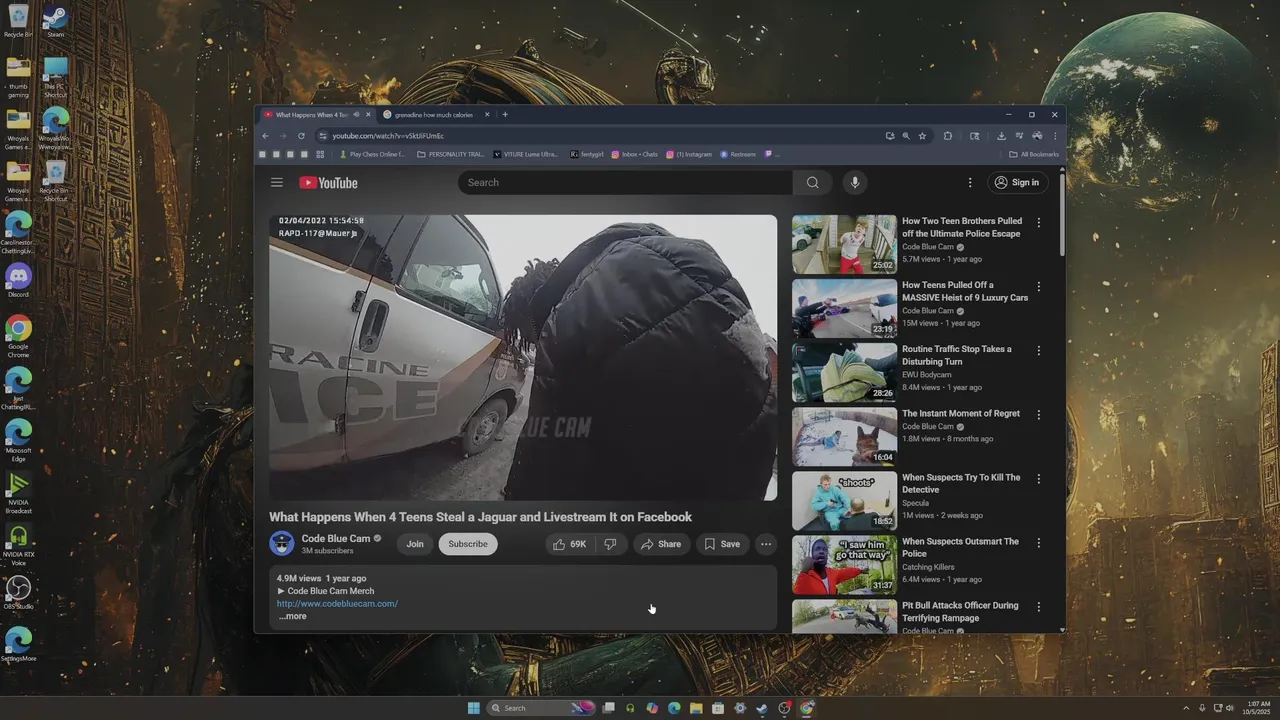1280x720 pixels.
Task: Open NVIDIA Broadcast desktop icon
Action: pyautogui.click(x=18, y=493)
